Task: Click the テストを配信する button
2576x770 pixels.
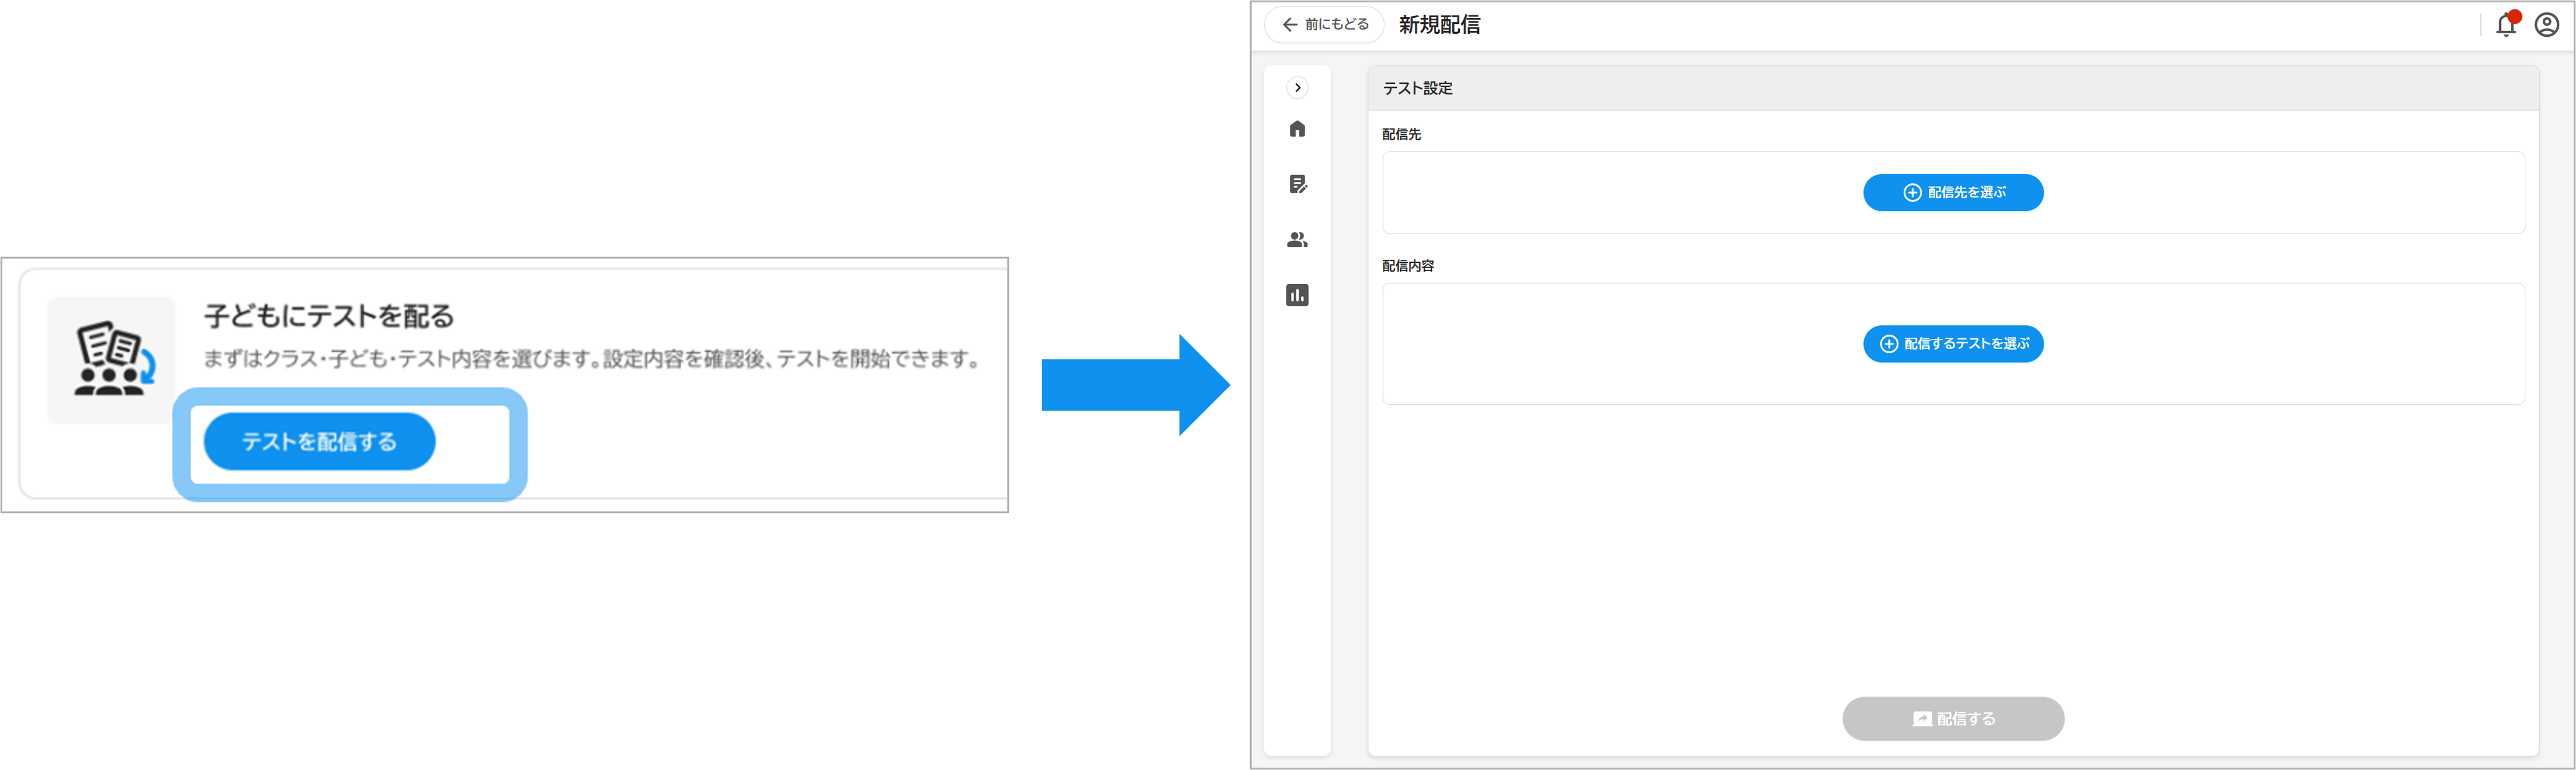Action: pyautogui.click(x=319, y=441)
